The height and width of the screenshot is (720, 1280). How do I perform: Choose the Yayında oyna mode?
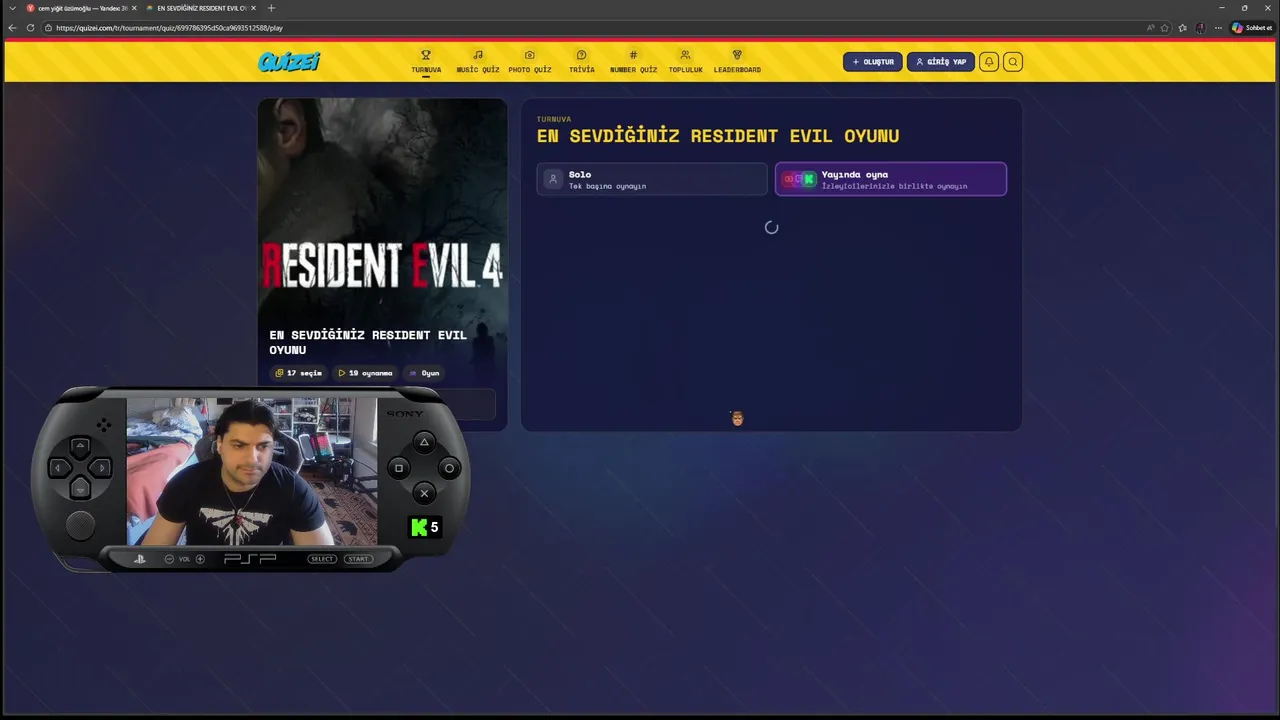tap(891, 179)
